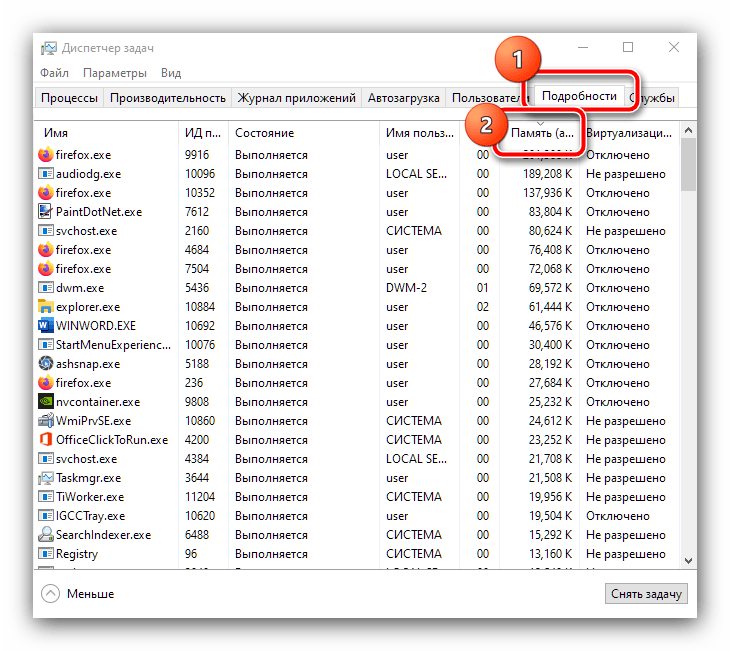Click the svchost.exe icon for PID 4384
The image size is (730, 651).
46,459
